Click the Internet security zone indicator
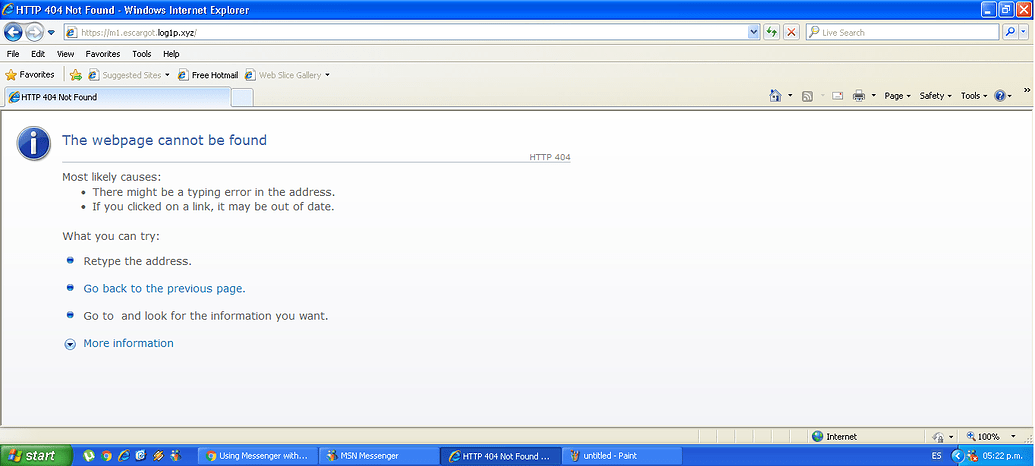 [x=834, y=436]
